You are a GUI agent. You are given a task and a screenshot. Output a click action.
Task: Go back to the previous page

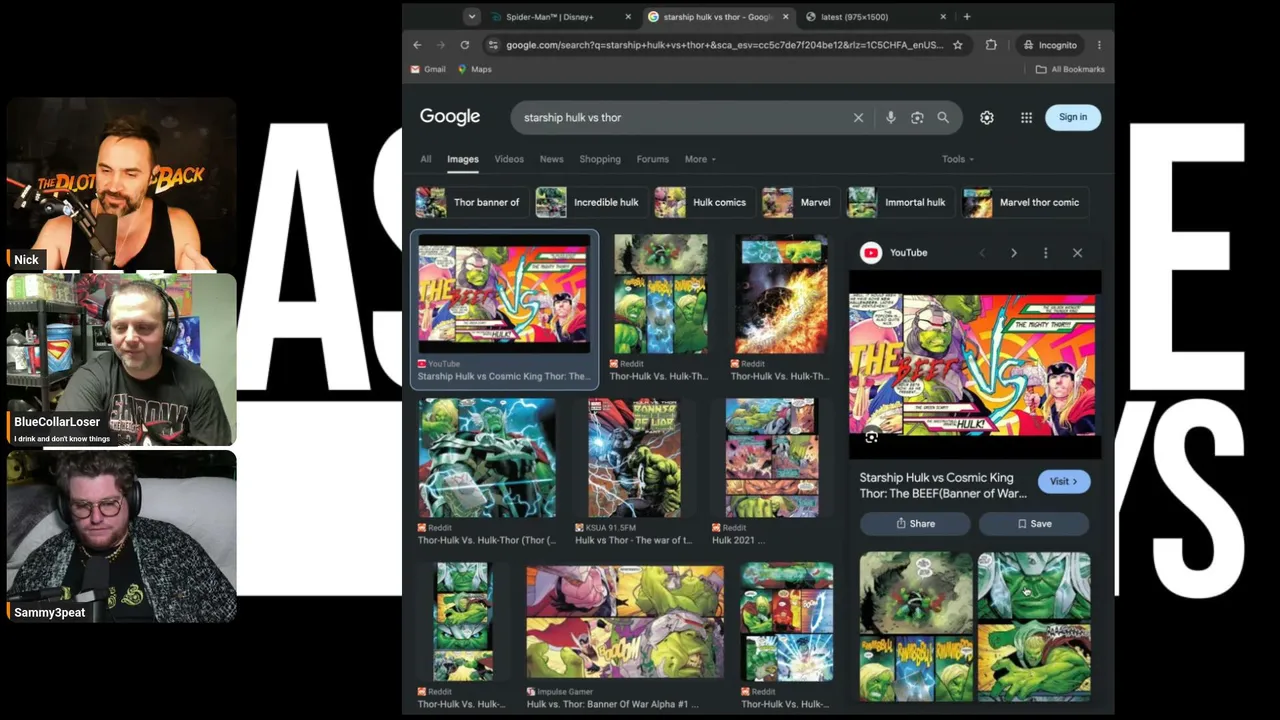click(417, 45)
